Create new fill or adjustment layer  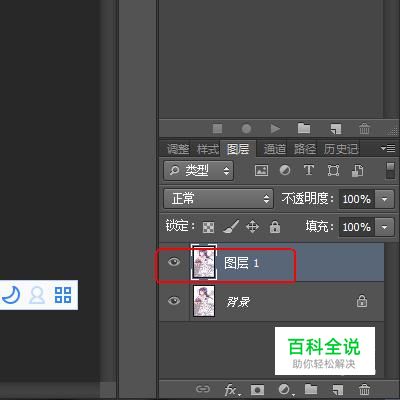pos(285,389)
